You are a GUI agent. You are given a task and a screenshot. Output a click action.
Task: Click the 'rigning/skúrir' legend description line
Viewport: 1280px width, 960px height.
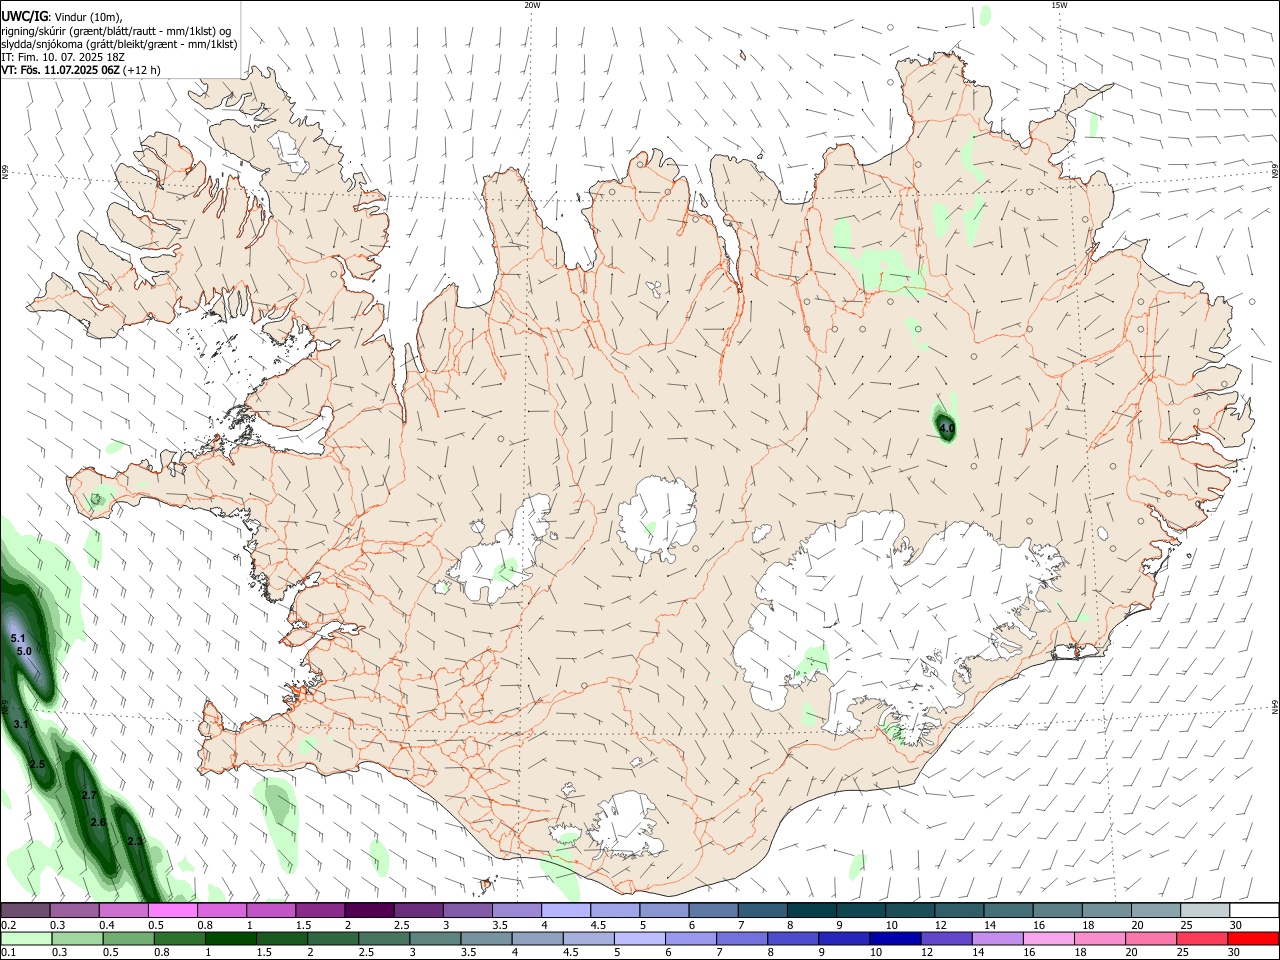tap(116, 31)
